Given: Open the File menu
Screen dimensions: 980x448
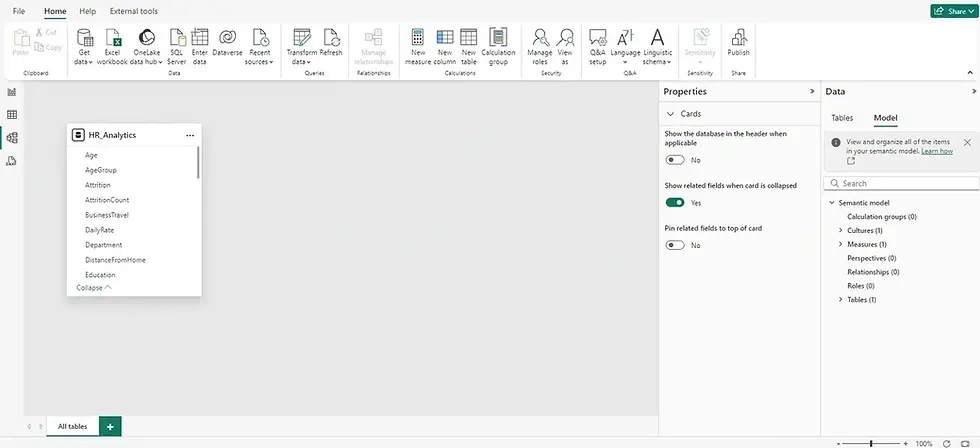Looking at the screenshot, I should [x=19, y=11].
